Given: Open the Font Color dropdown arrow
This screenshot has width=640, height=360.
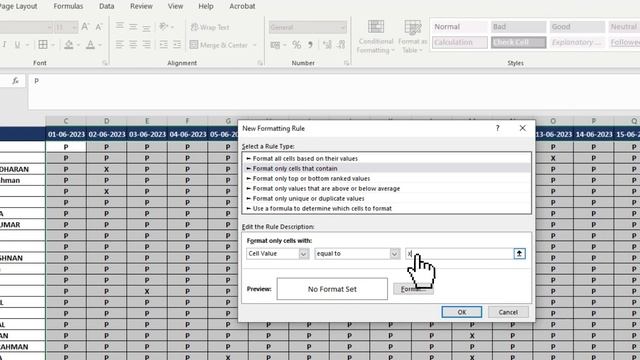Looking at the screenshot, I should click(x=100, y=45).
